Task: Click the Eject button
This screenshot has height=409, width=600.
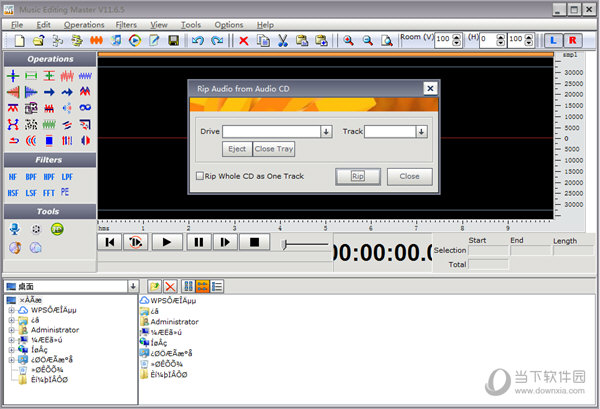Action: coord(237,149)
